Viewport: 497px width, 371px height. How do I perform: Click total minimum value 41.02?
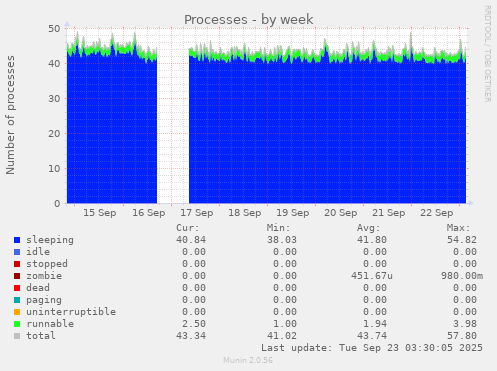click(282, 336)
